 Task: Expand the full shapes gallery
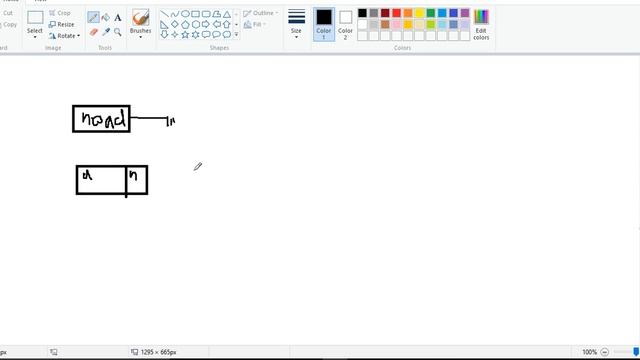pyautogui.click(x=236, y=35)
